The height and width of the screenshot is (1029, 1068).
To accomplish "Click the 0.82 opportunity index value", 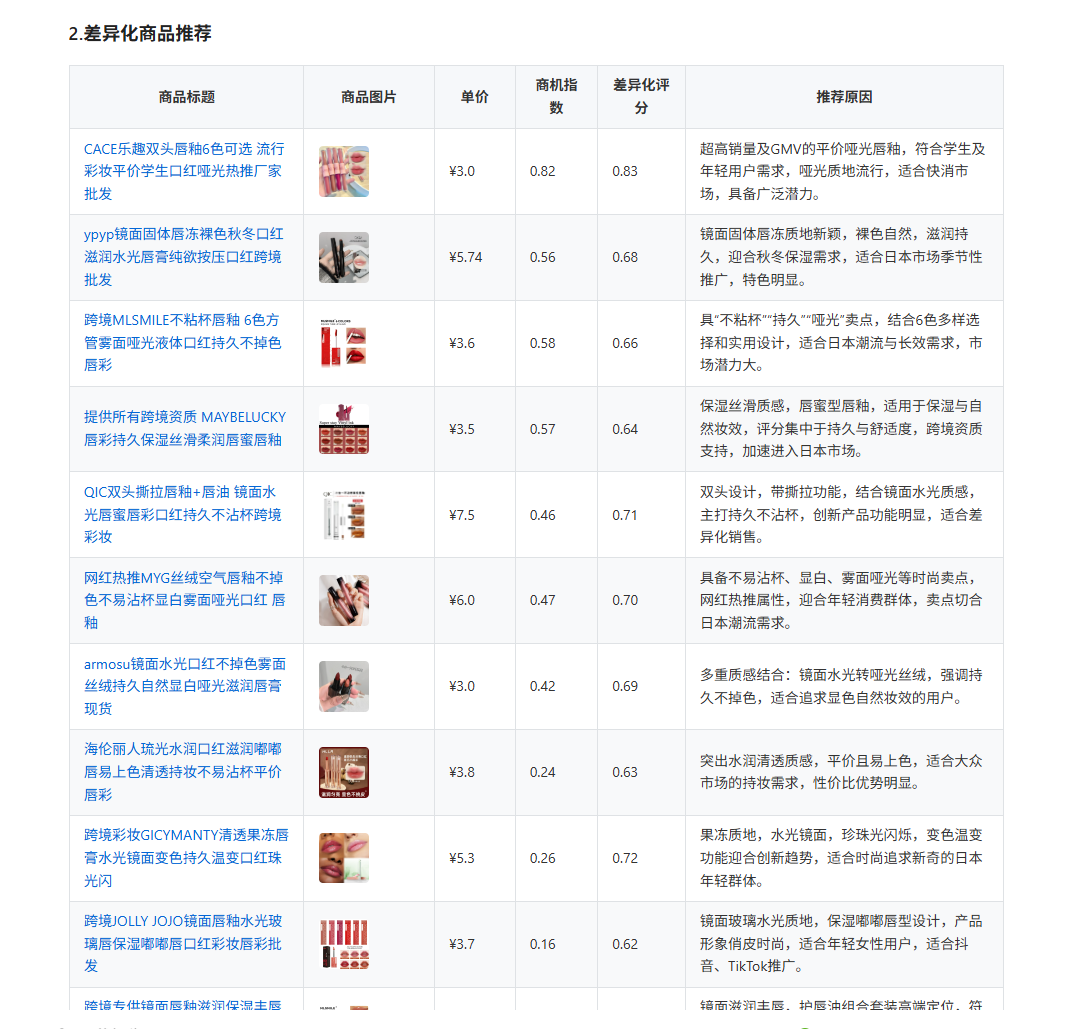I will (543, 172).
